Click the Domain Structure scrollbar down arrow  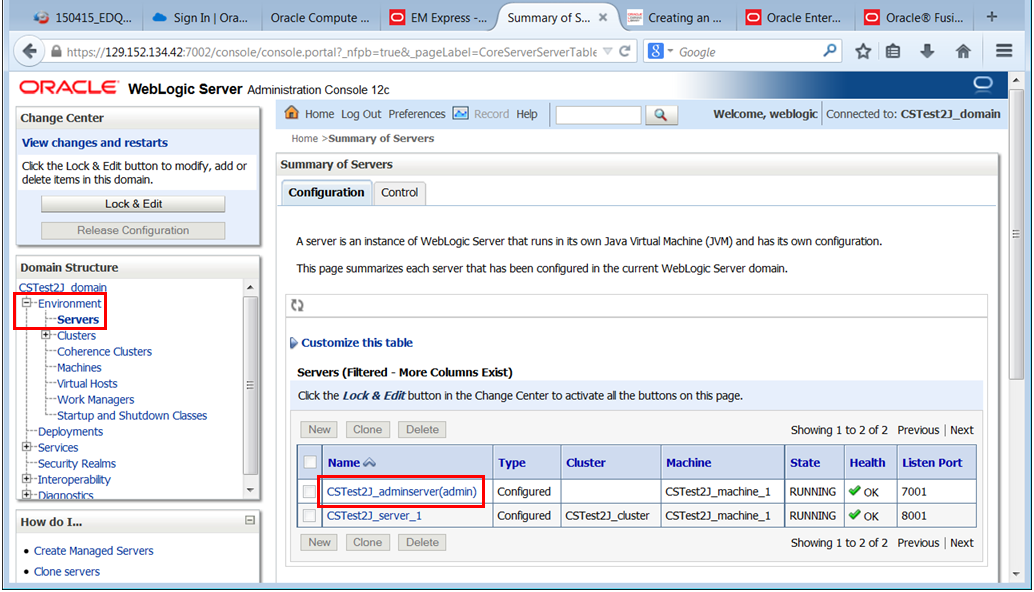tap(250, 490)
